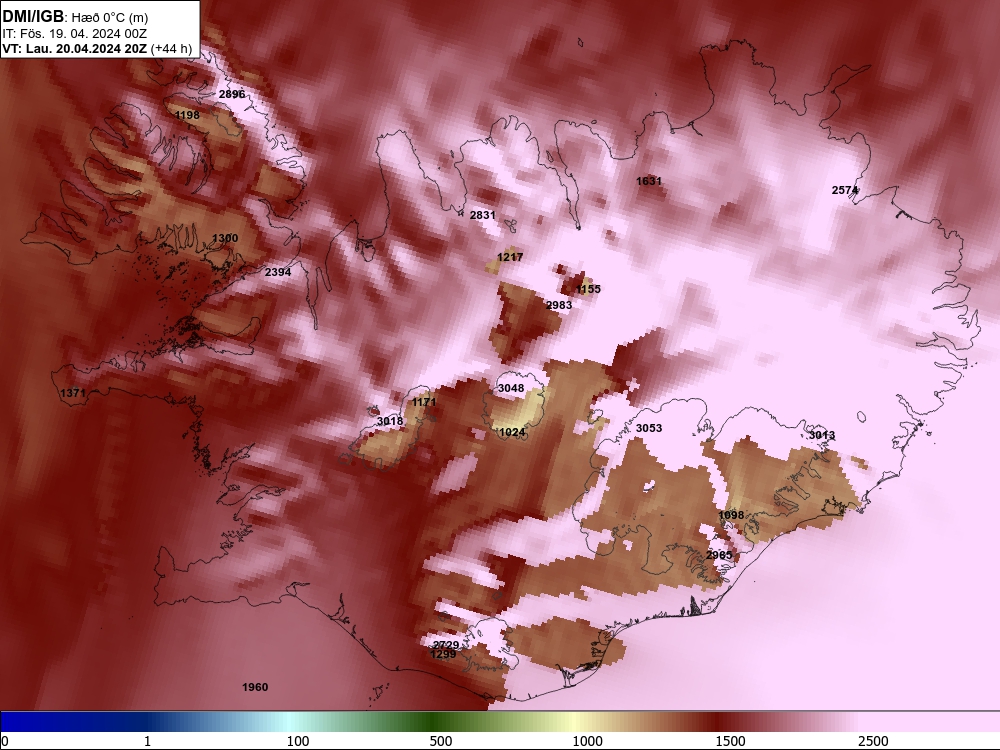Click the 1631 value label on map
The width and height of the screenshot is (1000, 750).
click(649, 181)
